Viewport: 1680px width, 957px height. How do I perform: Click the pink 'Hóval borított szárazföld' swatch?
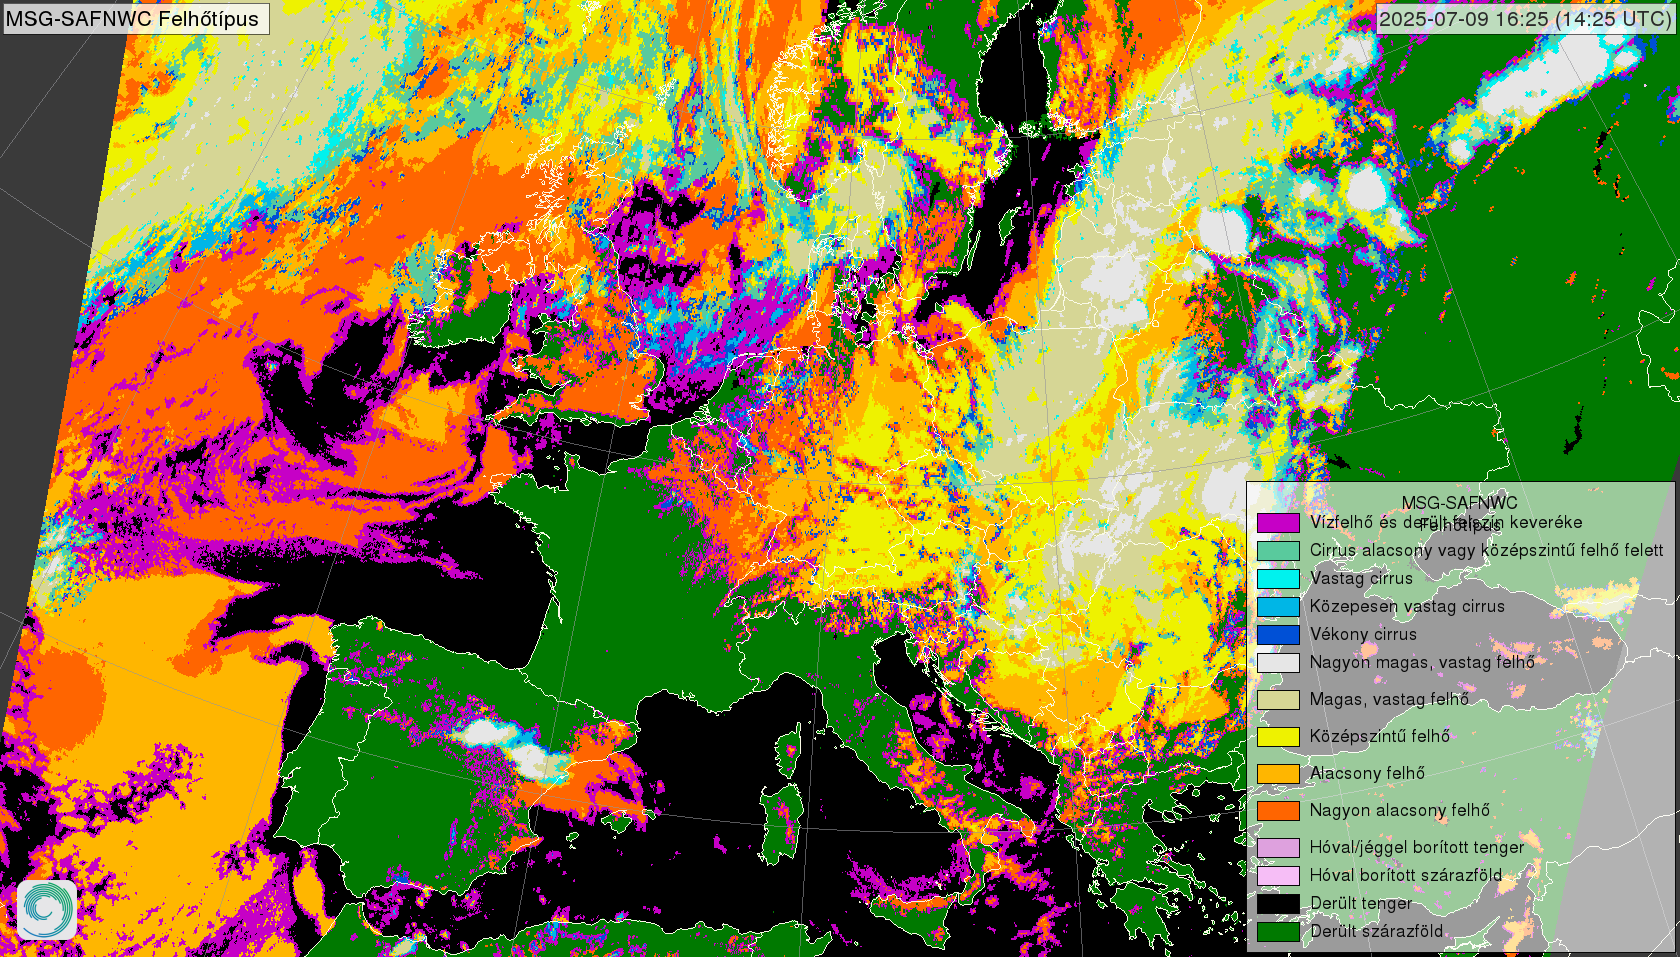click(x=1278, y=875)
